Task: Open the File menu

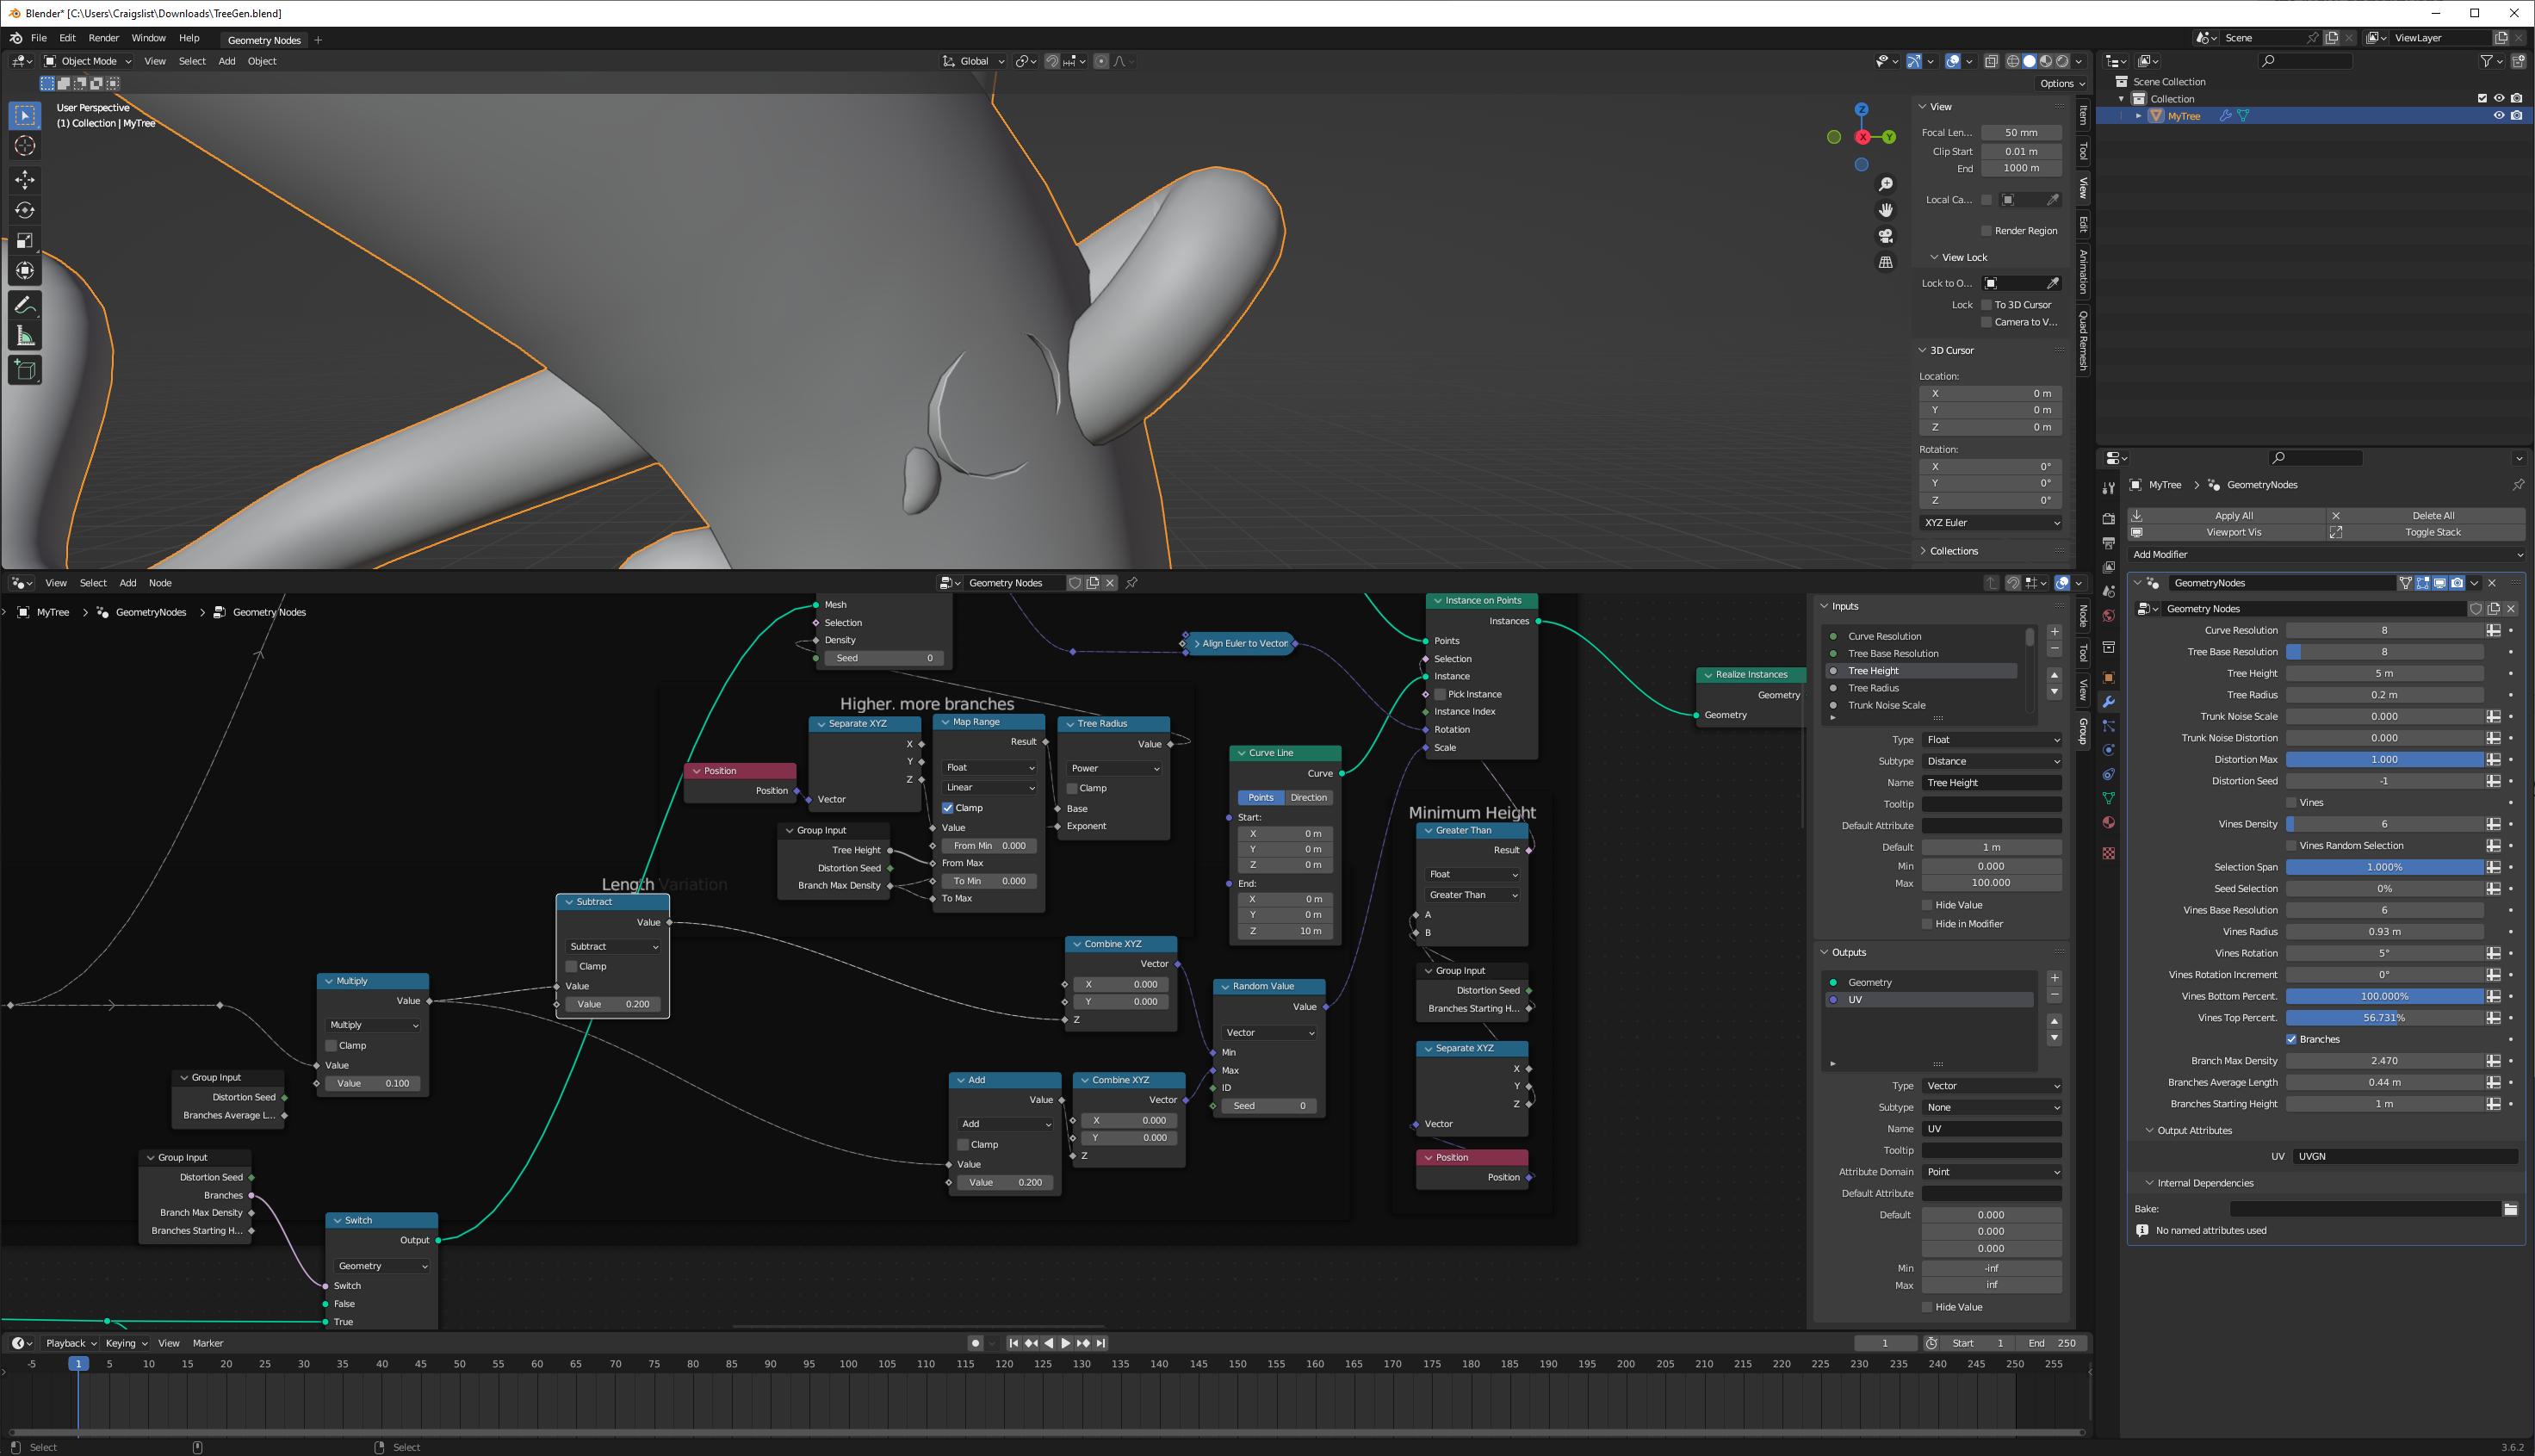Action: (39, 38)
